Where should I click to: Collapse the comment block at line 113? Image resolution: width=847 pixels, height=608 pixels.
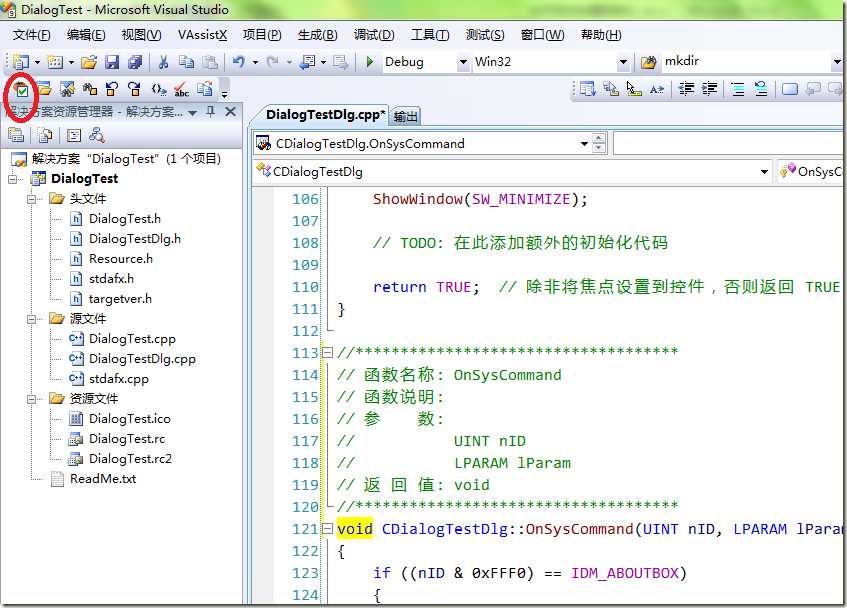tap(327, 353)
